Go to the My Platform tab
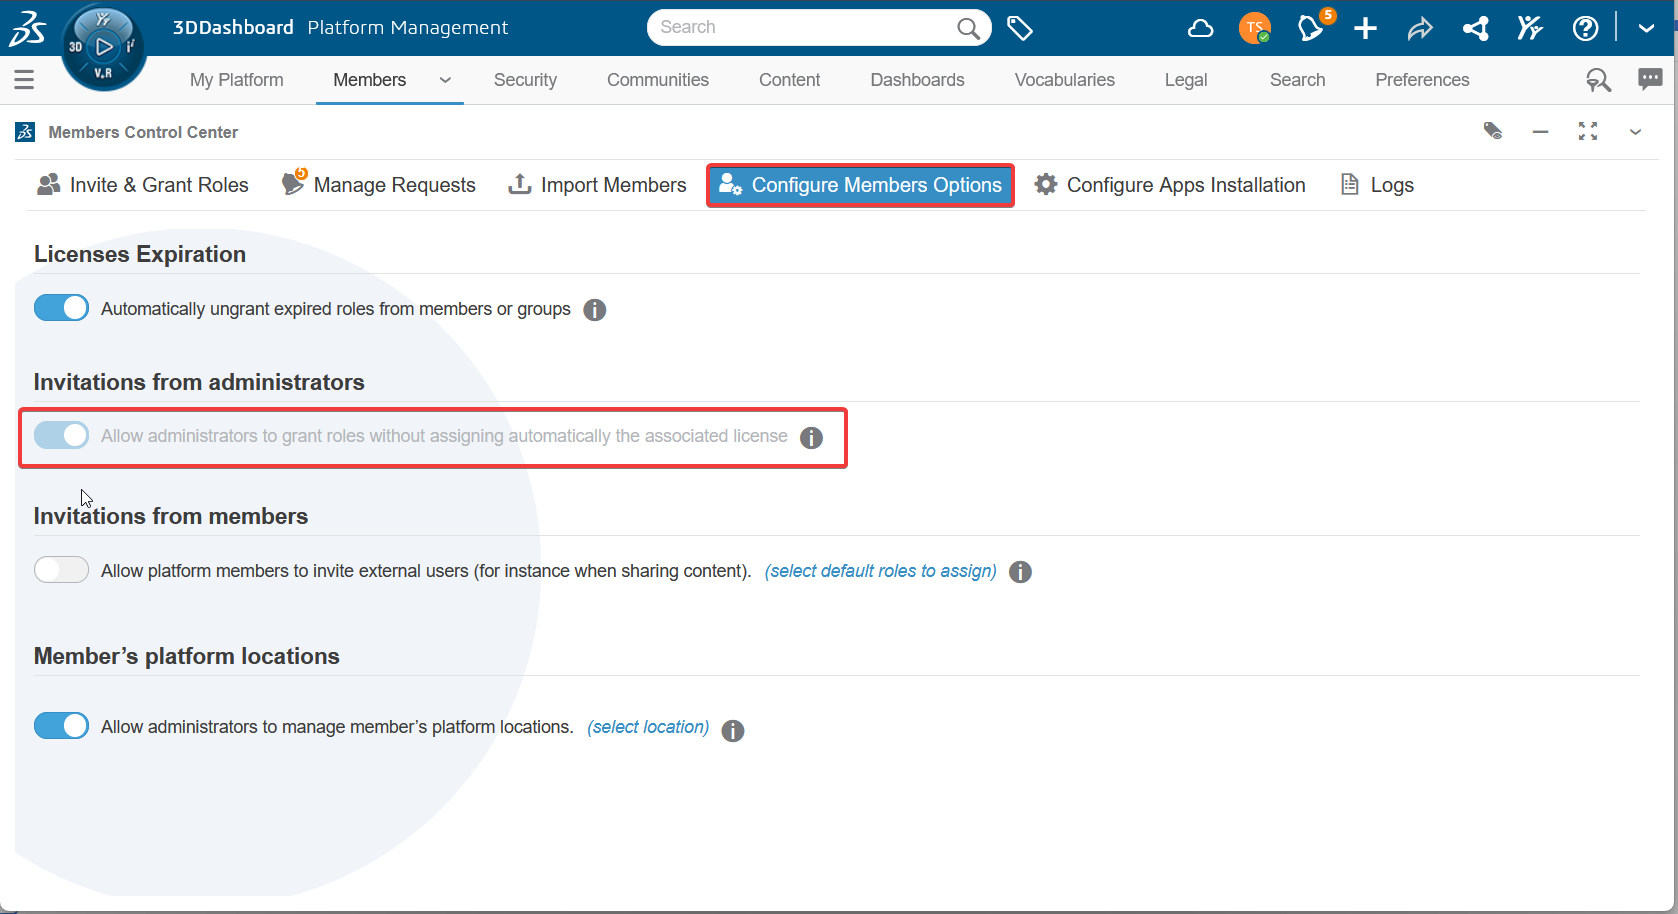This screenshot has width=1678, height=914. [237, 80]
